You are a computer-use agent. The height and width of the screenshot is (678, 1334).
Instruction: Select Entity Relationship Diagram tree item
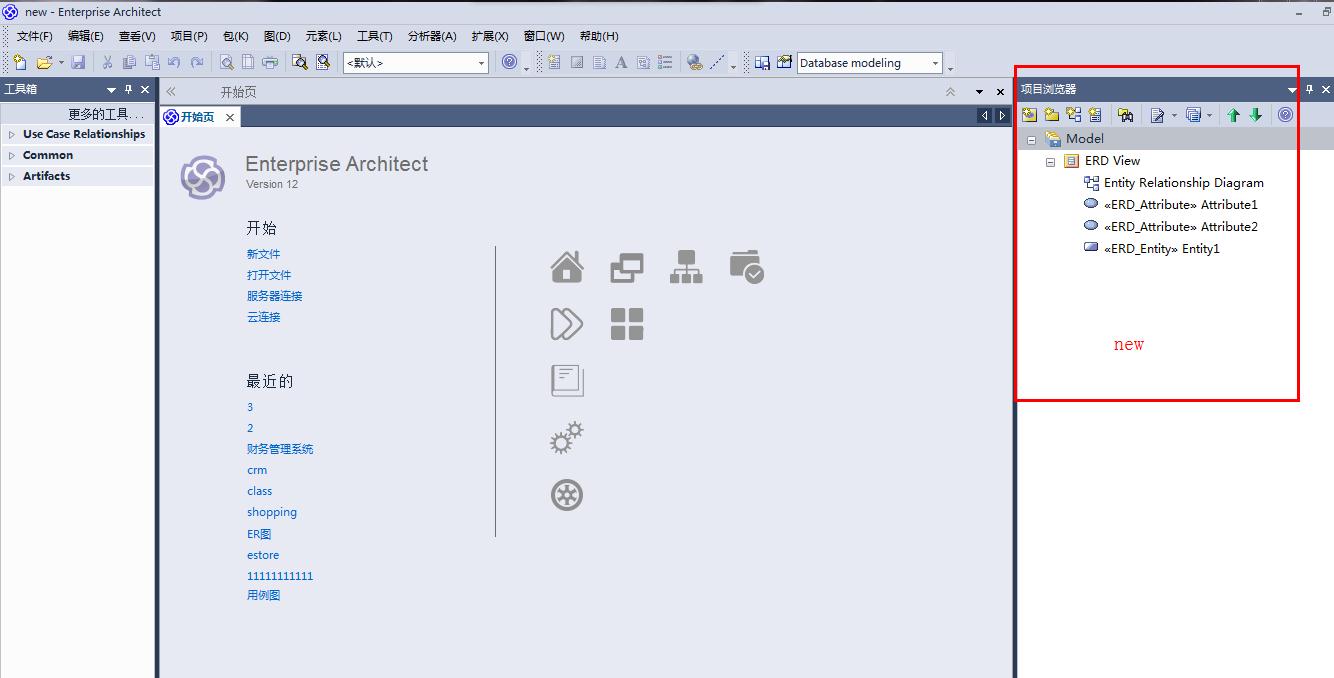coord(1184,183)
